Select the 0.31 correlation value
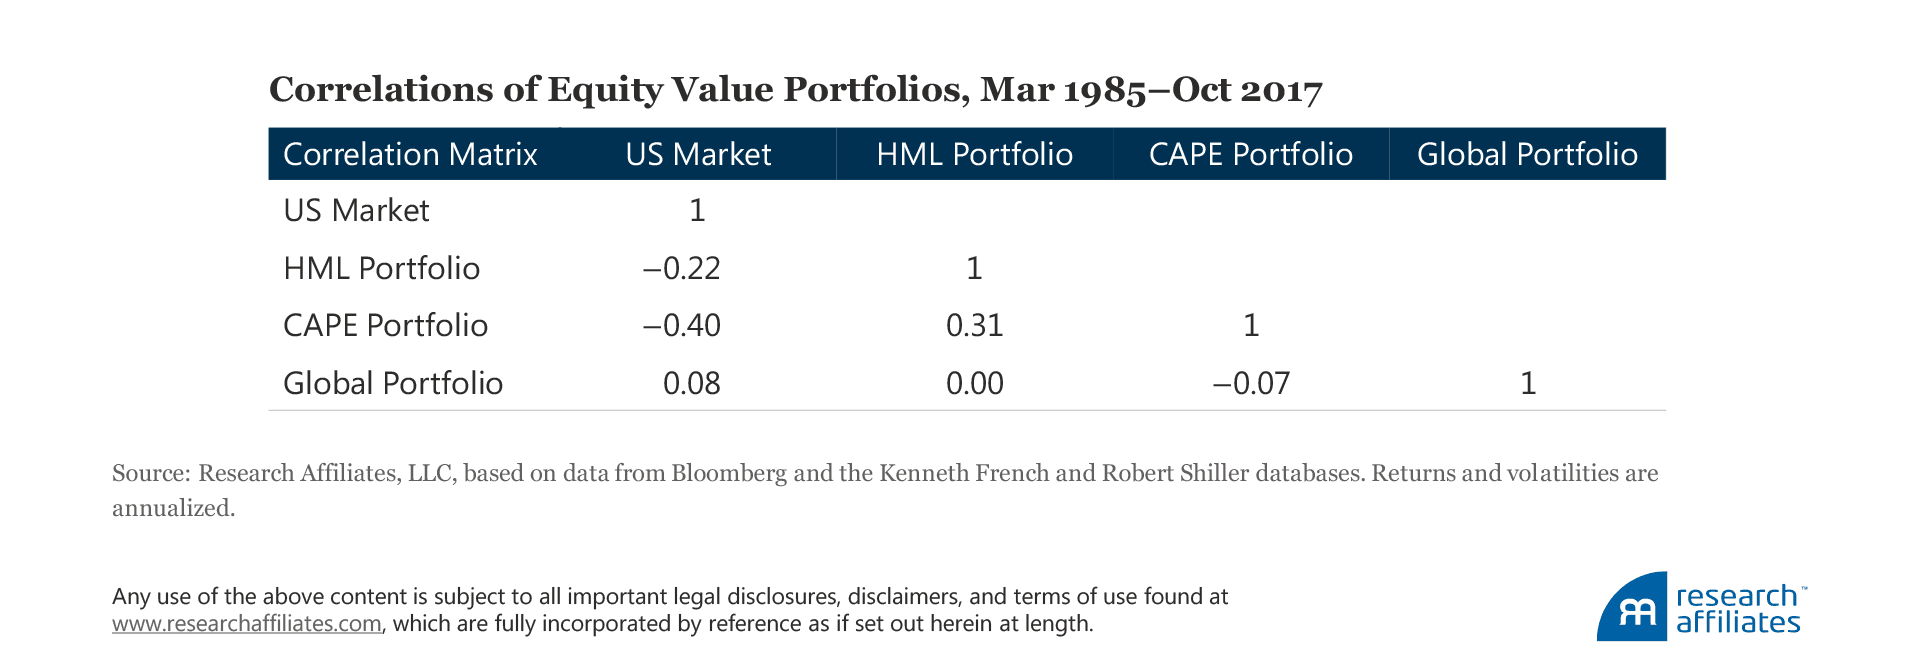This screenshot has width=1920, height=670. click(974, 326)
